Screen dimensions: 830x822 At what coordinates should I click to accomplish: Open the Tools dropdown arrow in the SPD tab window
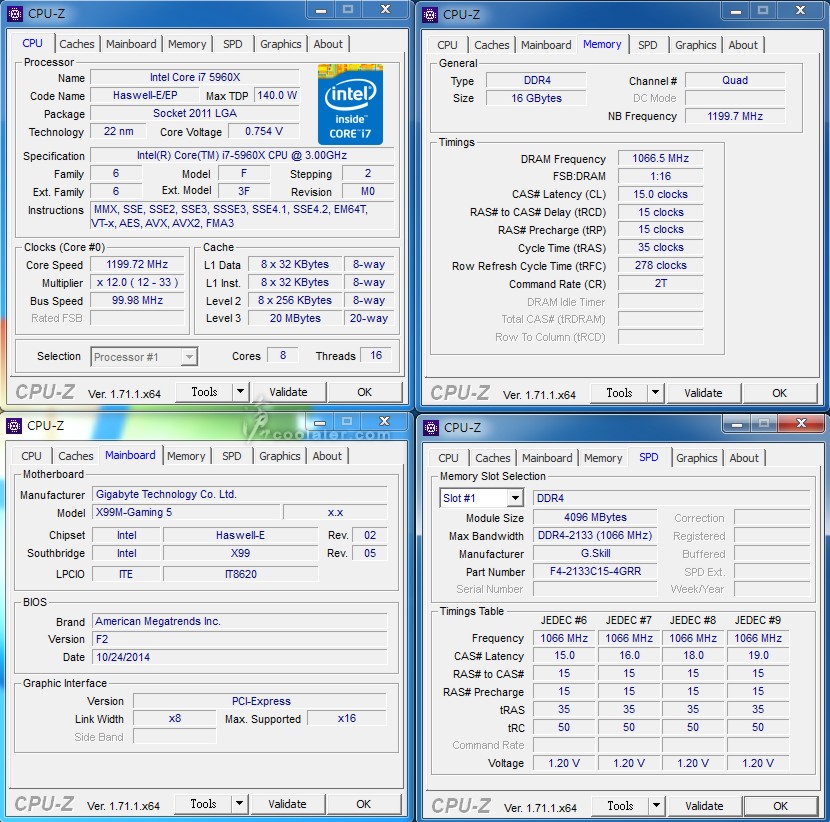(656, 806)
